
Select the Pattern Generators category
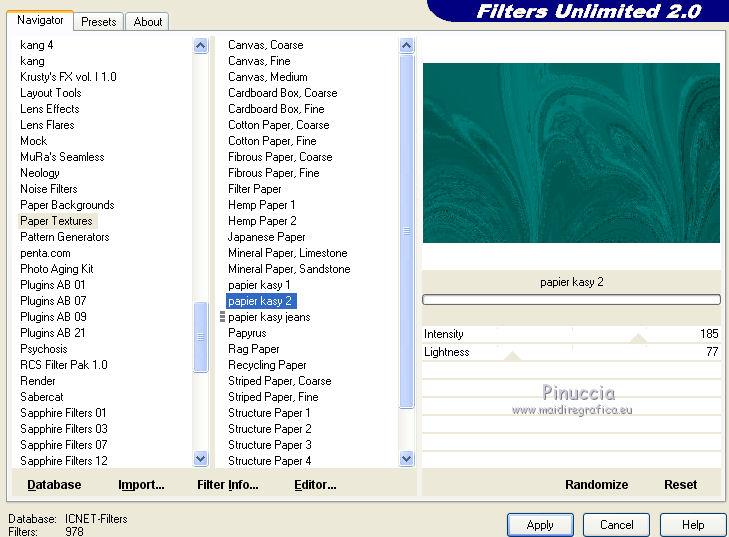[x=65, y=237]
